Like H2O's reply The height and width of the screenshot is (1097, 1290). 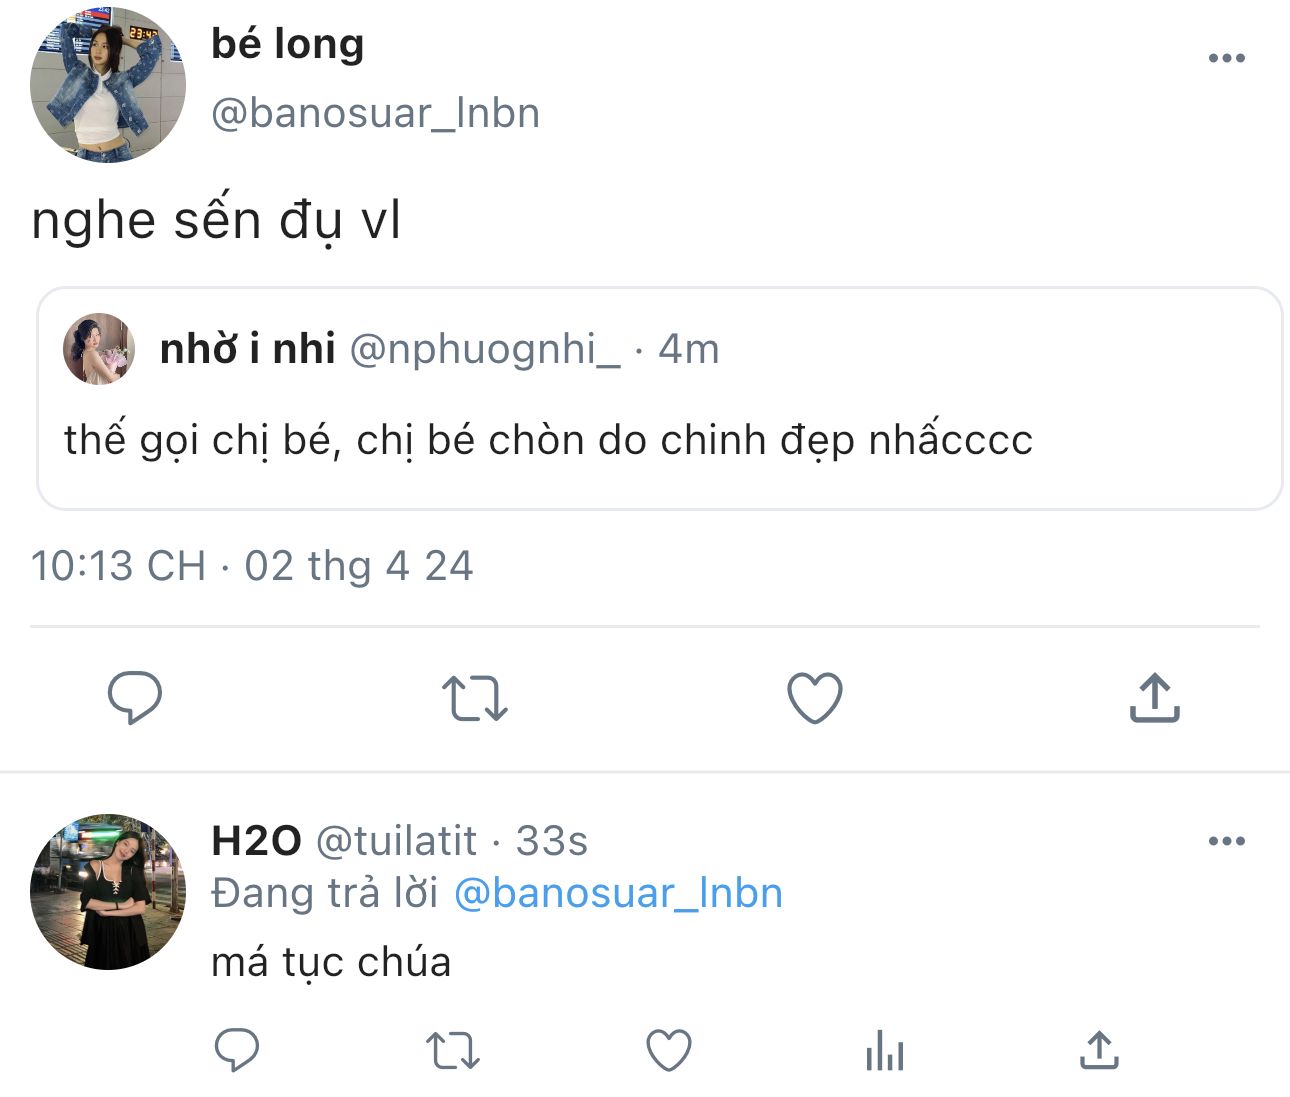[x=669, y=1051]
